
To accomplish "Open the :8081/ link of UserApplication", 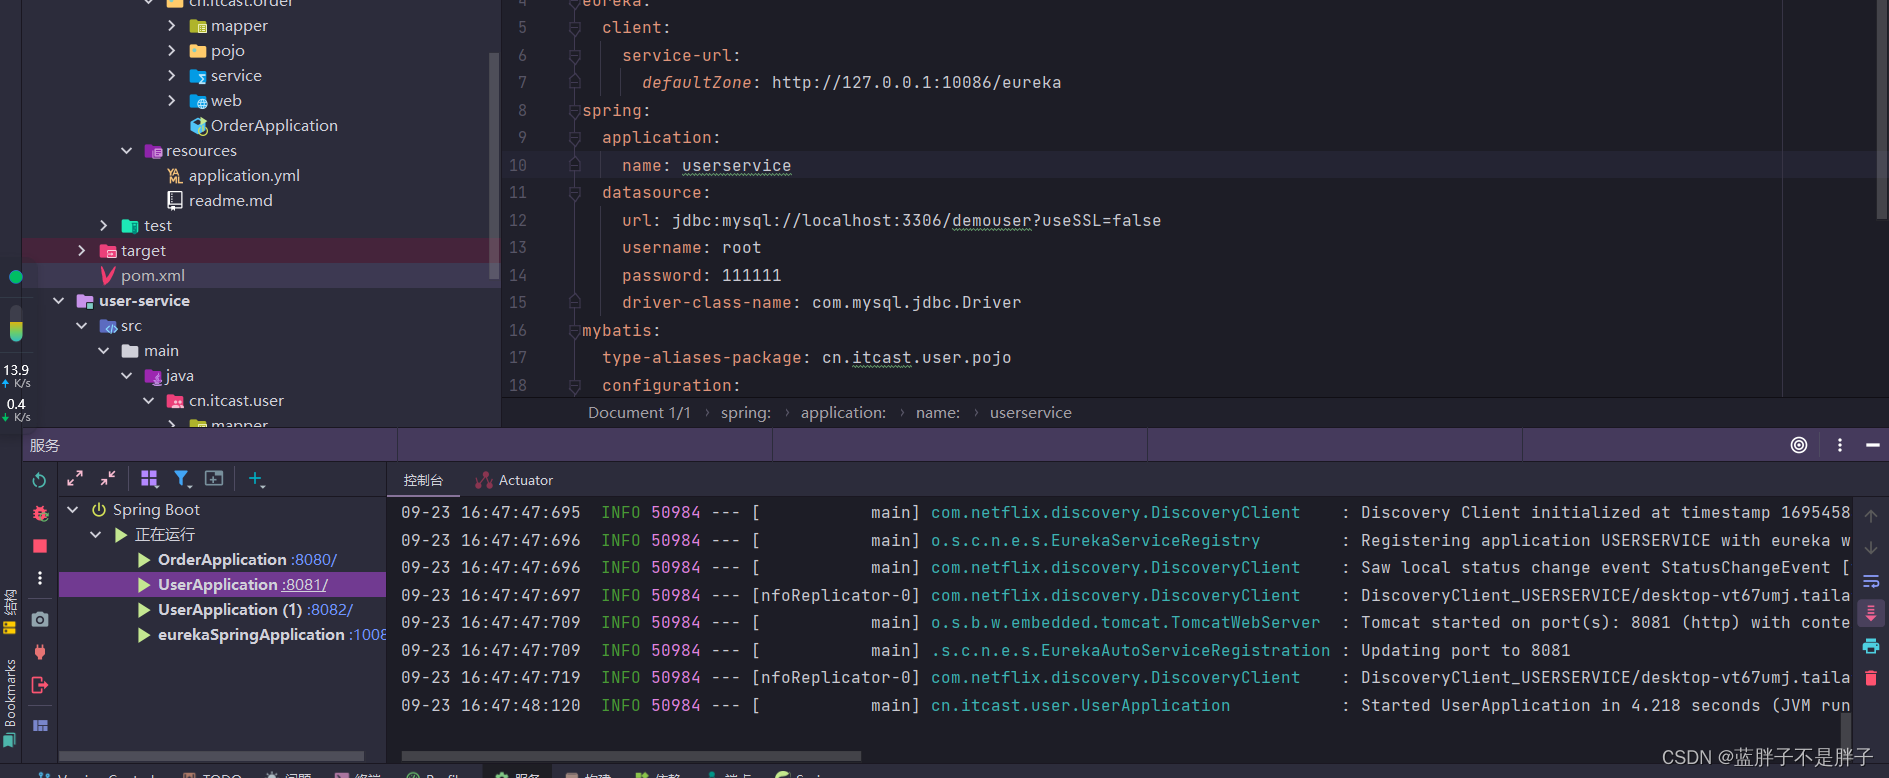I will 305,585.
